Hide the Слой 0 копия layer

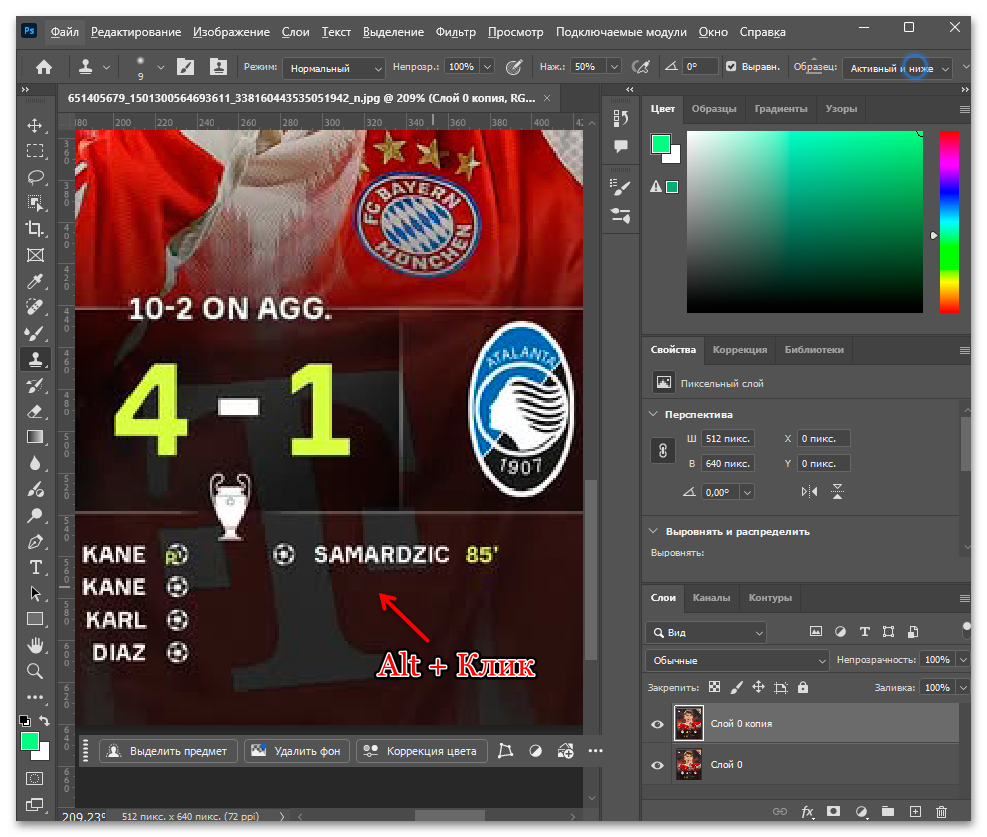pos(657,724)
